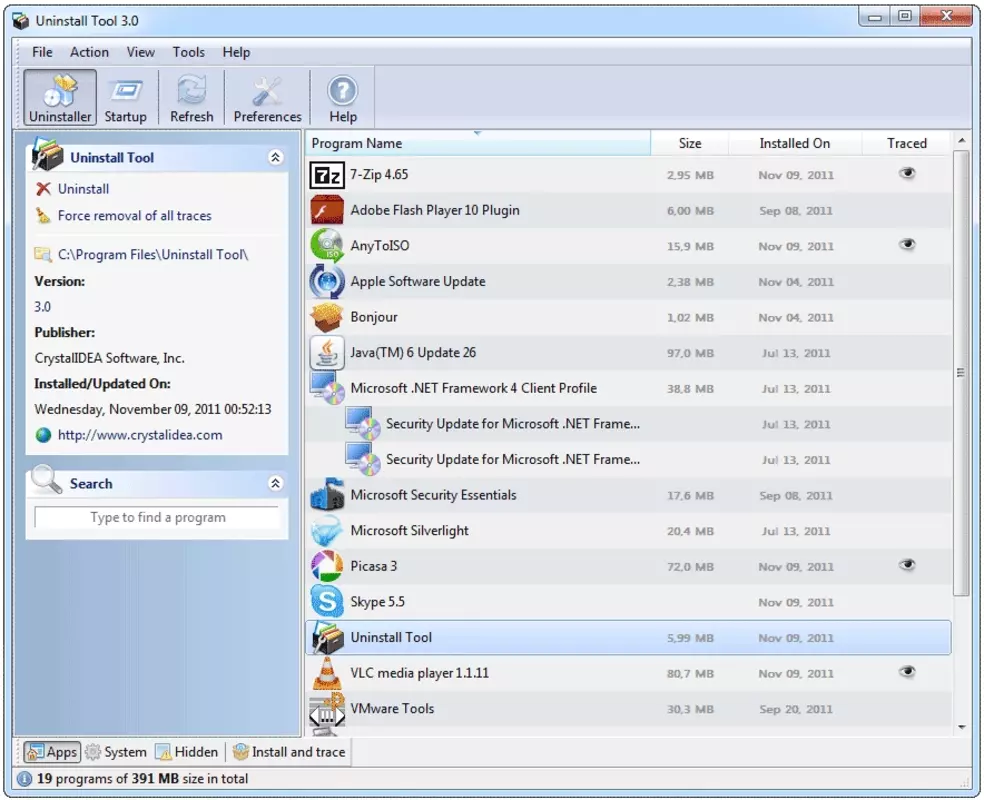Collapse the Uninstall Tool side panel

click(275, 157)
